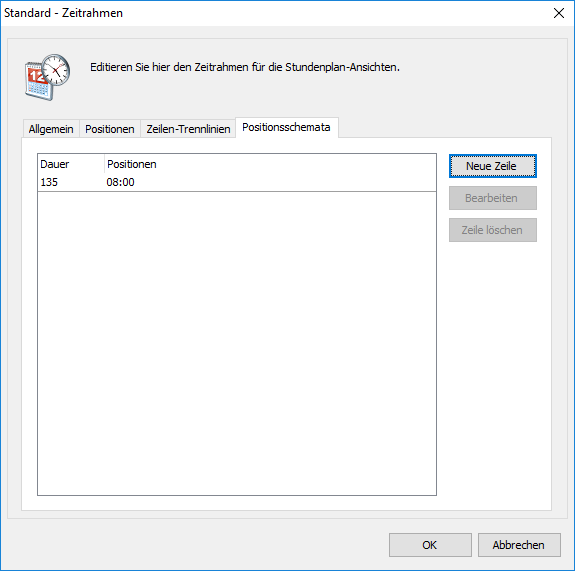The image size is (575, 571).
Task: Close the Standard - Zeitrahmen dialog
Action: coord(559,13)
